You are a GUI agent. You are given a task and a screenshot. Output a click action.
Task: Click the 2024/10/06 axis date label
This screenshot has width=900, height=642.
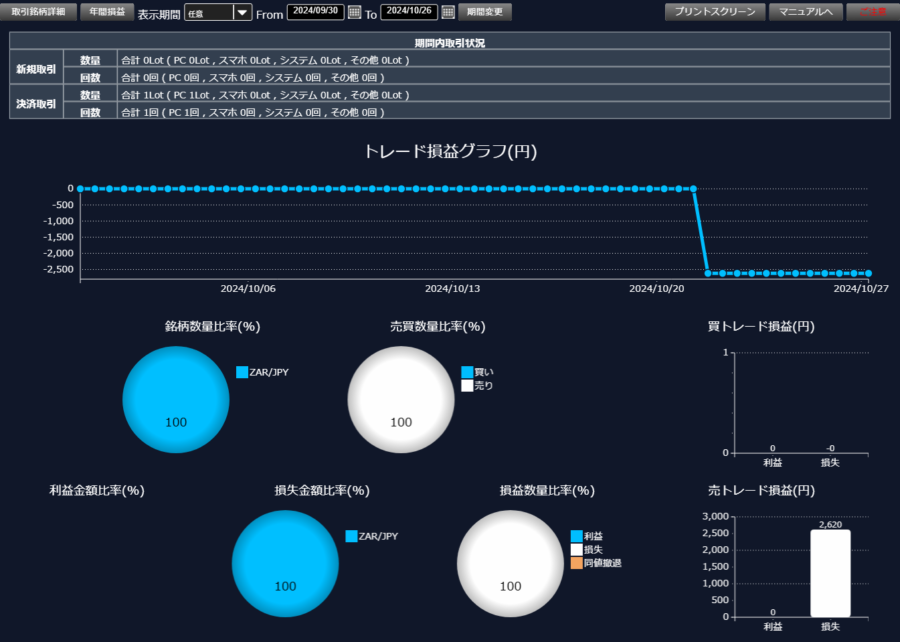[x=248, y=289]
